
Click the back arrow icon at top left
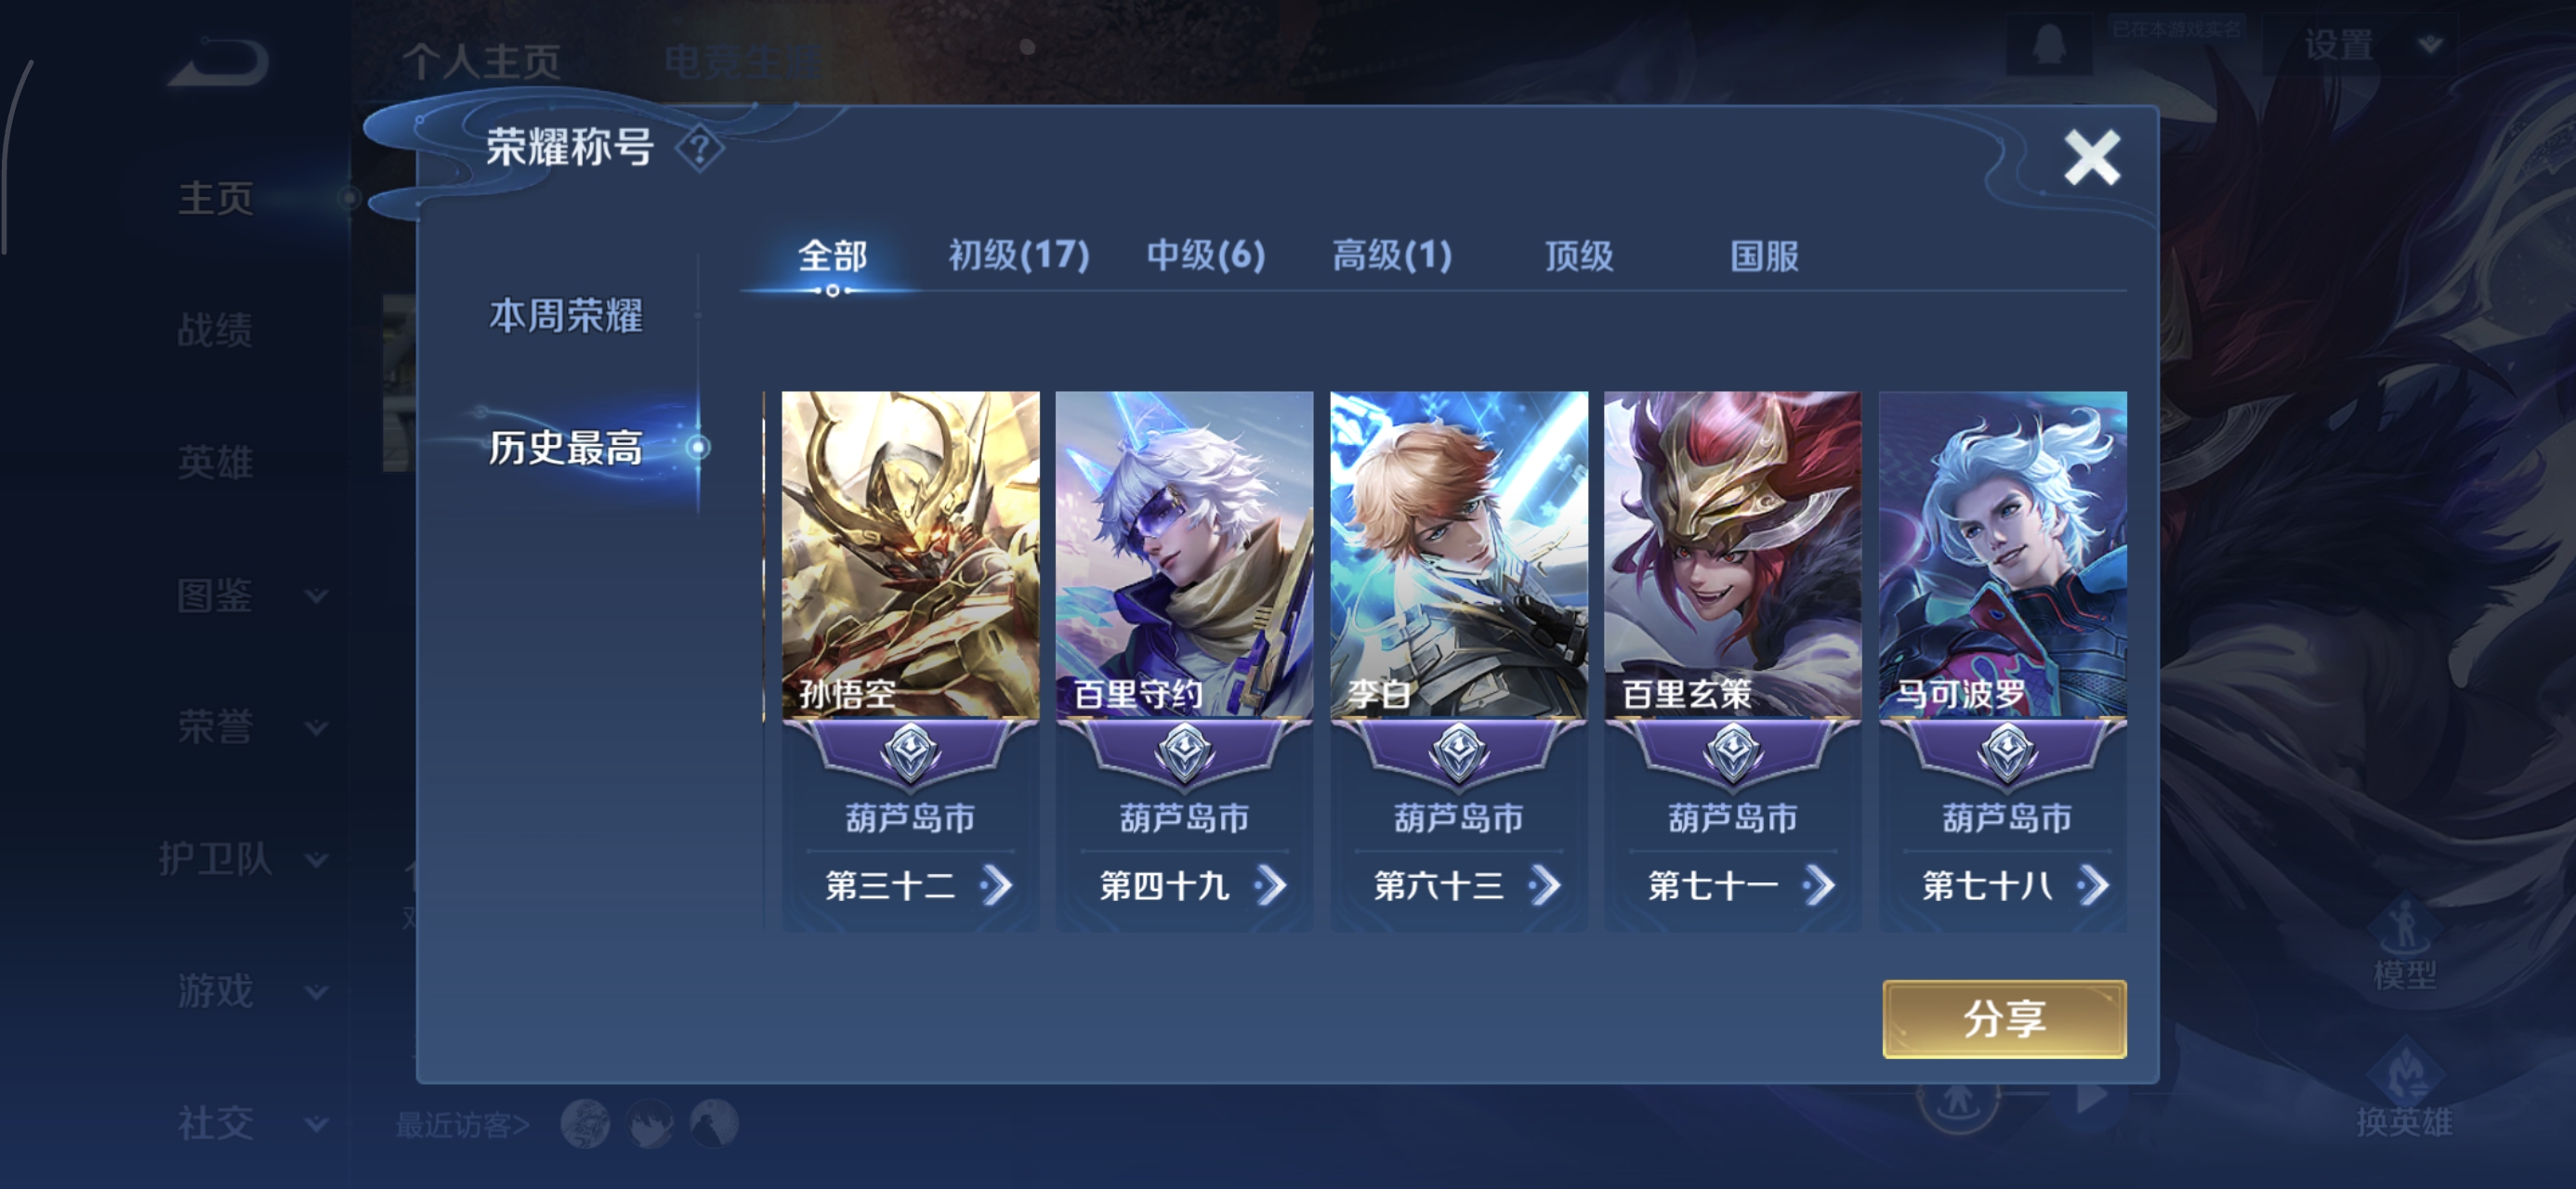(x=218, y=62)
